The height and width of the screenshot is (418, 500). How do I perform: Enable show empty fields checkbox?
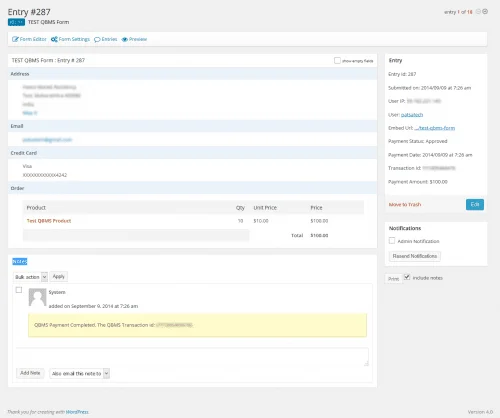point(337,60)
